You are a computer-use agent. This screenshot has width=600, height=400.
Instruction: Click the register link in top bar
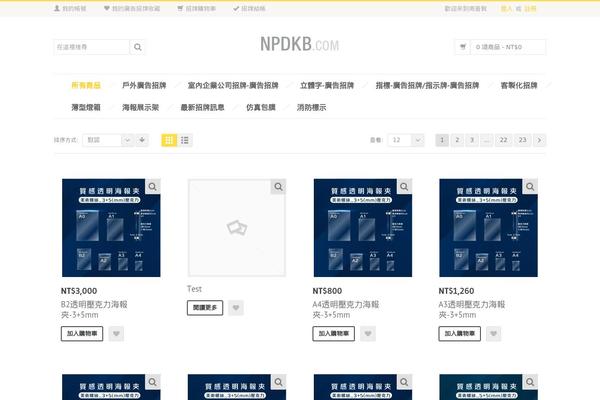pos(530,8)
